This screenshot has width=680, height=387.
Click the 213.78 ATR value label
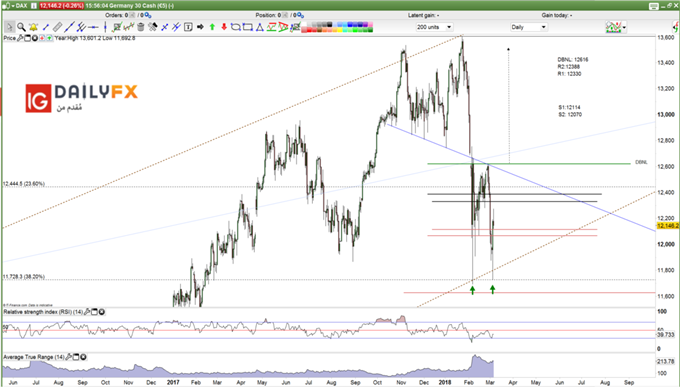tap(666, 361)
